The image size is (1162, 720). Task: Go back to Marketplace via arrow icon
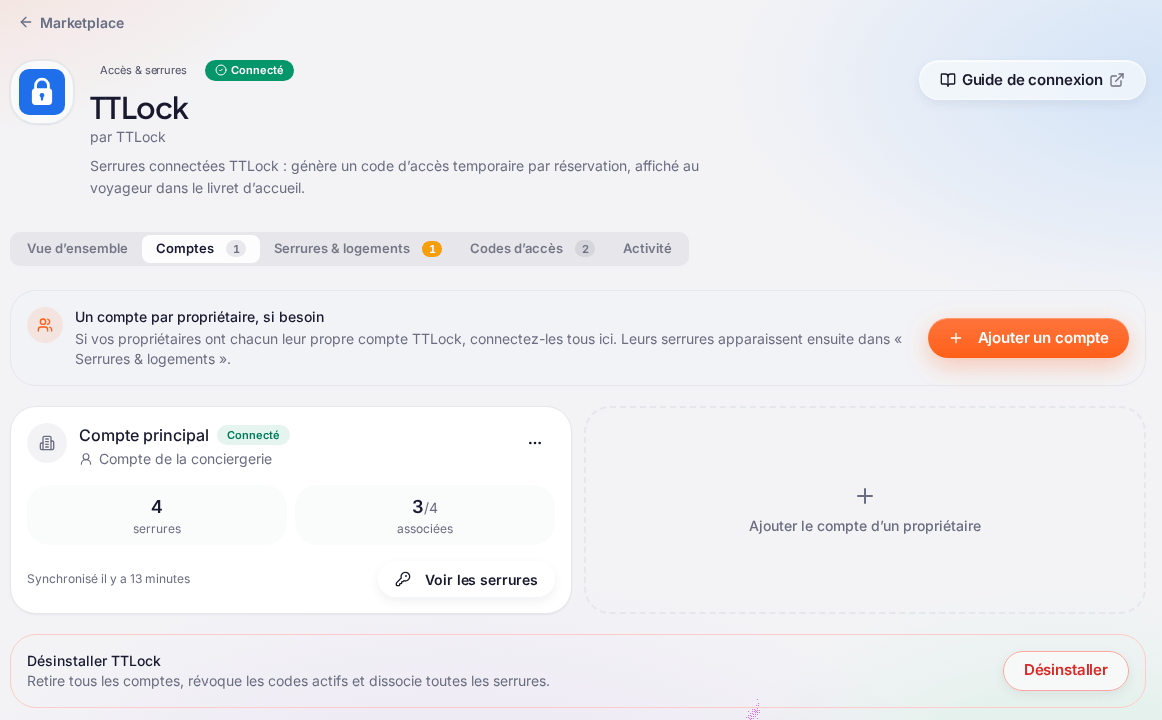tap(25, 22)
